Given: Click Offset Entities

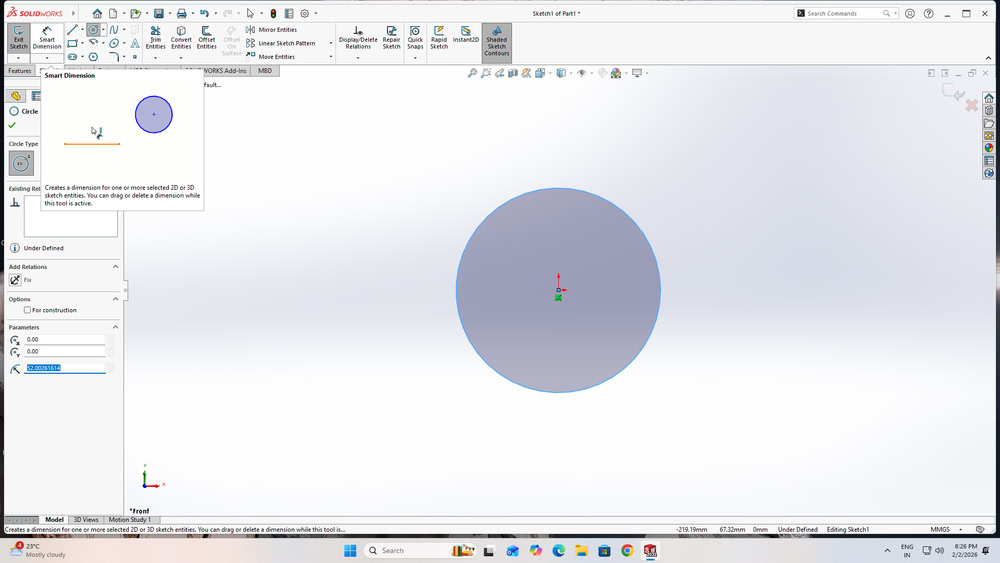Looking at the screenshot, I should tap(207, 38).
